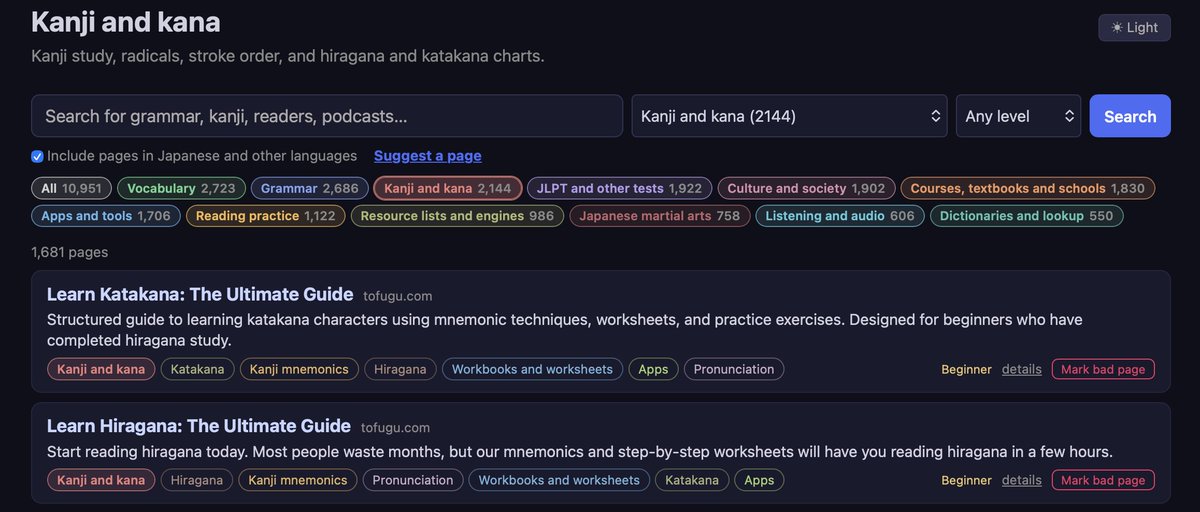Switch to Light theme
The height and width of the screenshot is (512, 1200).
point(1134,28)
